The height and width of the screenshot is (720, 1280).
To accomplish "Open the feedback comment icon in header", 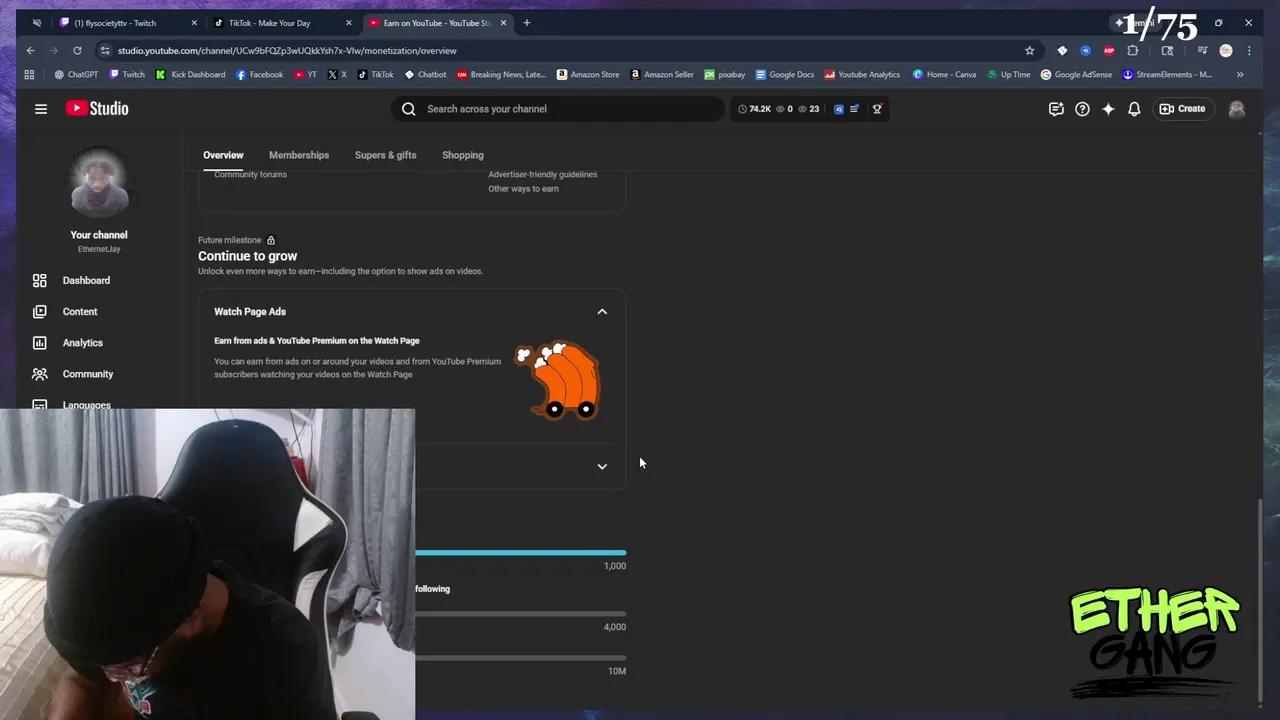I will point(1056,109).
